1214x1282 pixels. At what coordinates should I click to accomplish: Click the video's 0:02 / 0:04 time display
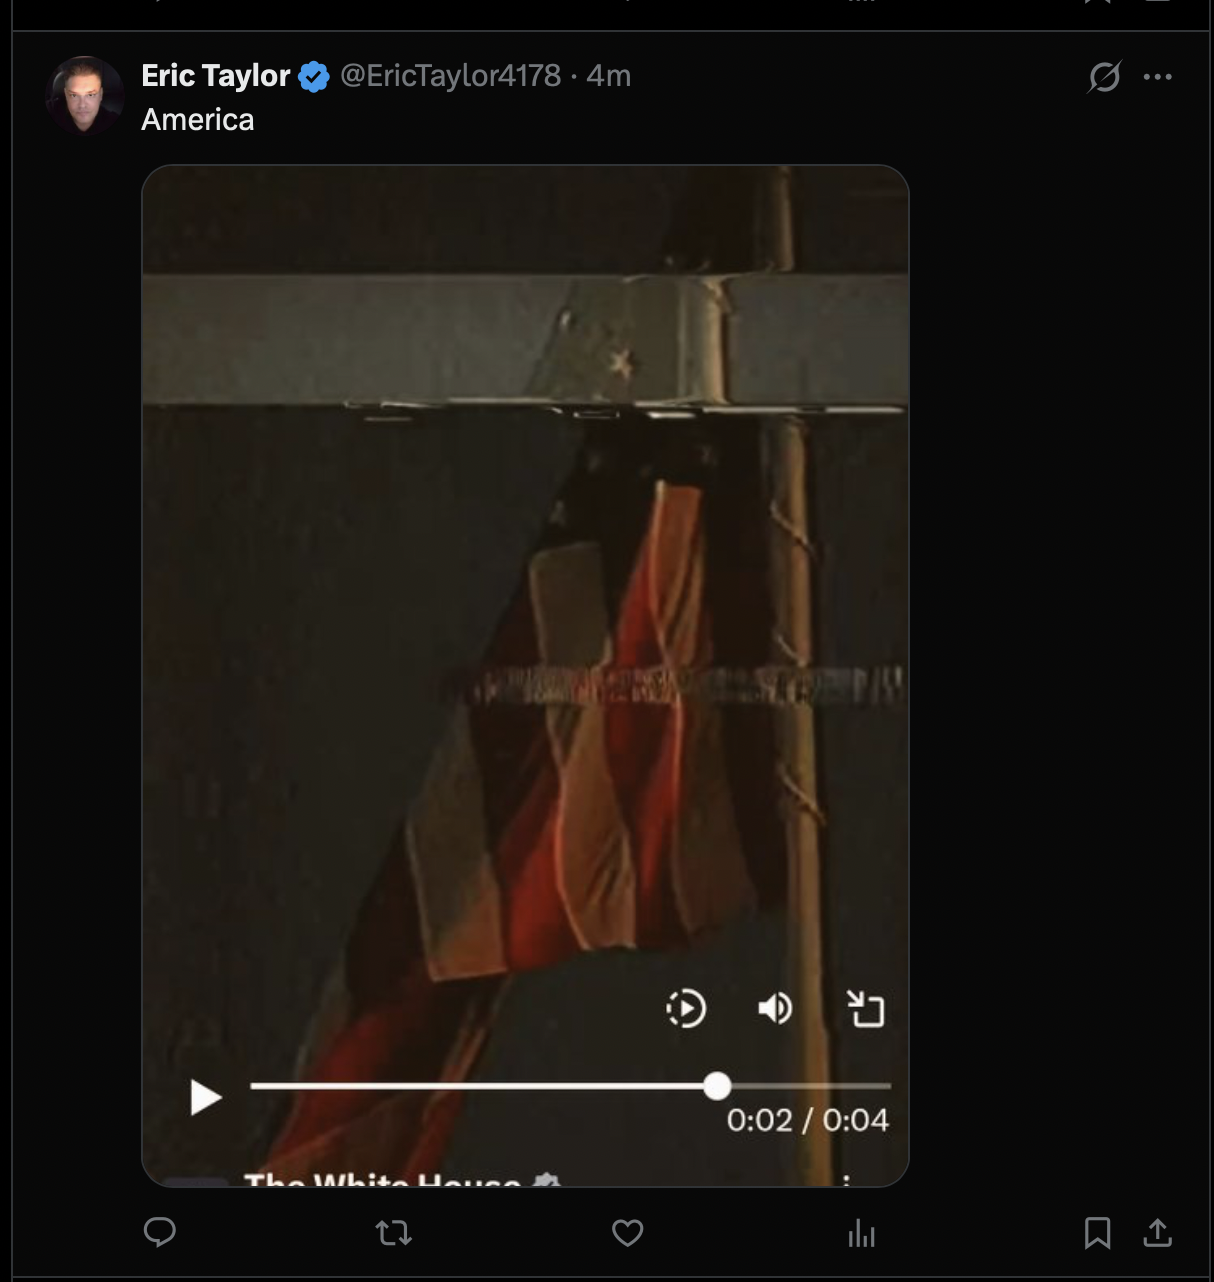pos(807,1120)
